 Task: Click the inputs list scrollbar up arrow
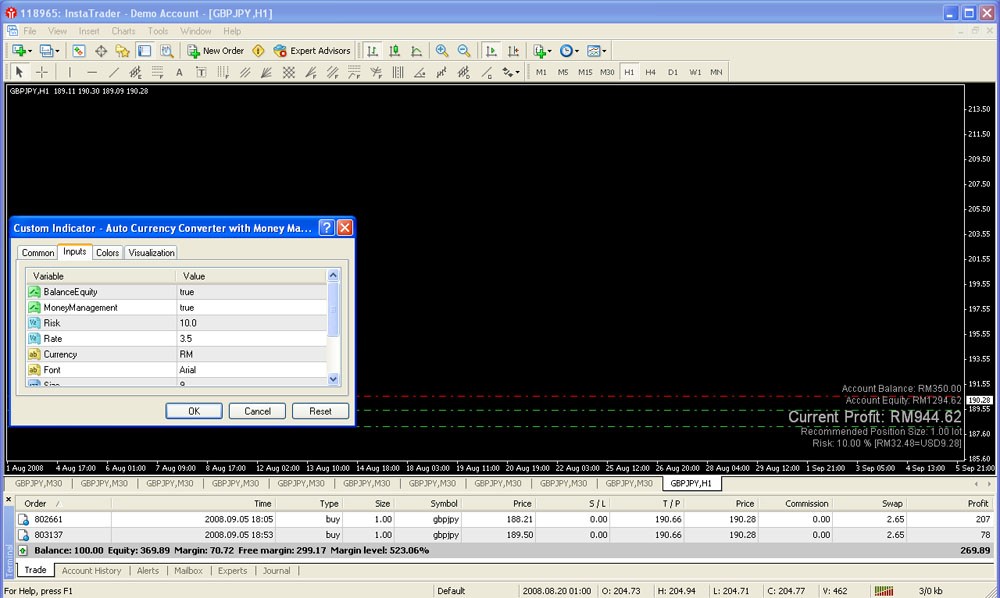[333, 275]
